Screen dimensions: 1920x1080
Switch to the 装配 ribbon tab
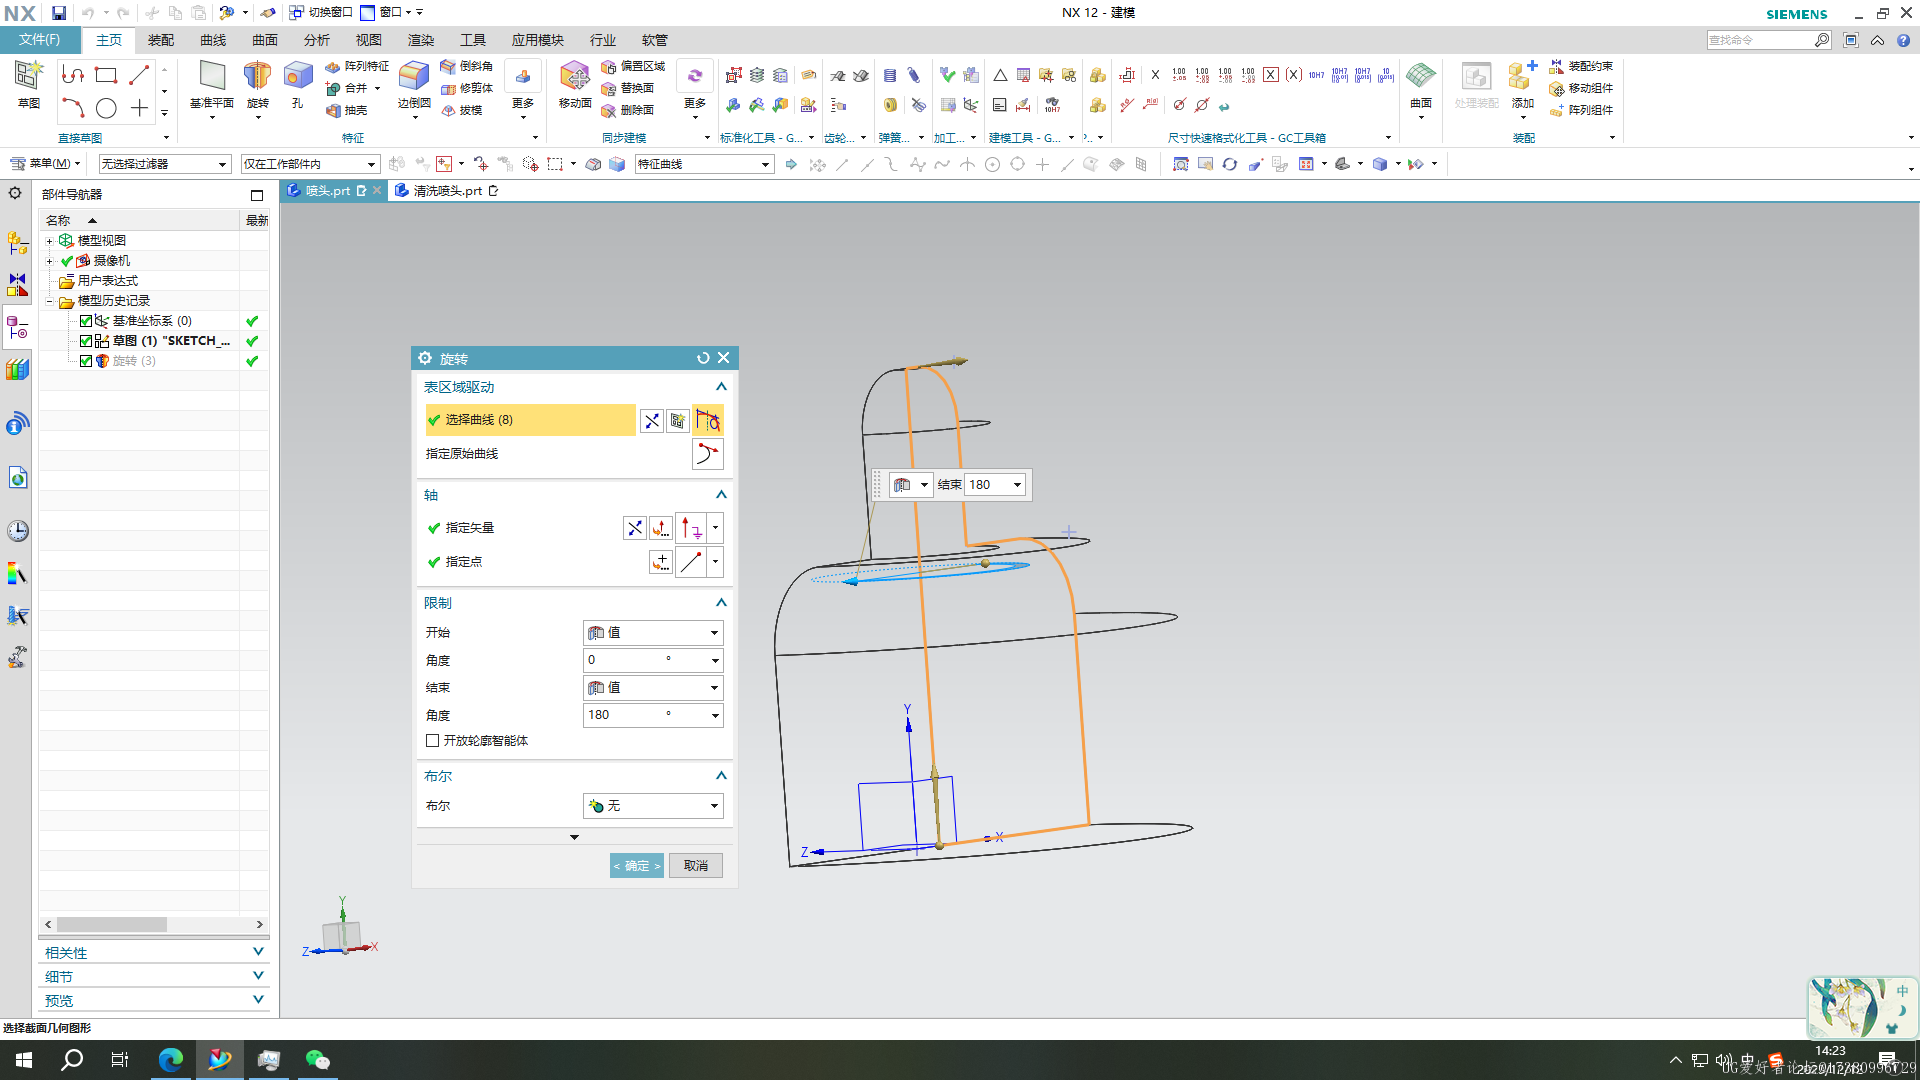pyautogui.click(x=161, y=40)
